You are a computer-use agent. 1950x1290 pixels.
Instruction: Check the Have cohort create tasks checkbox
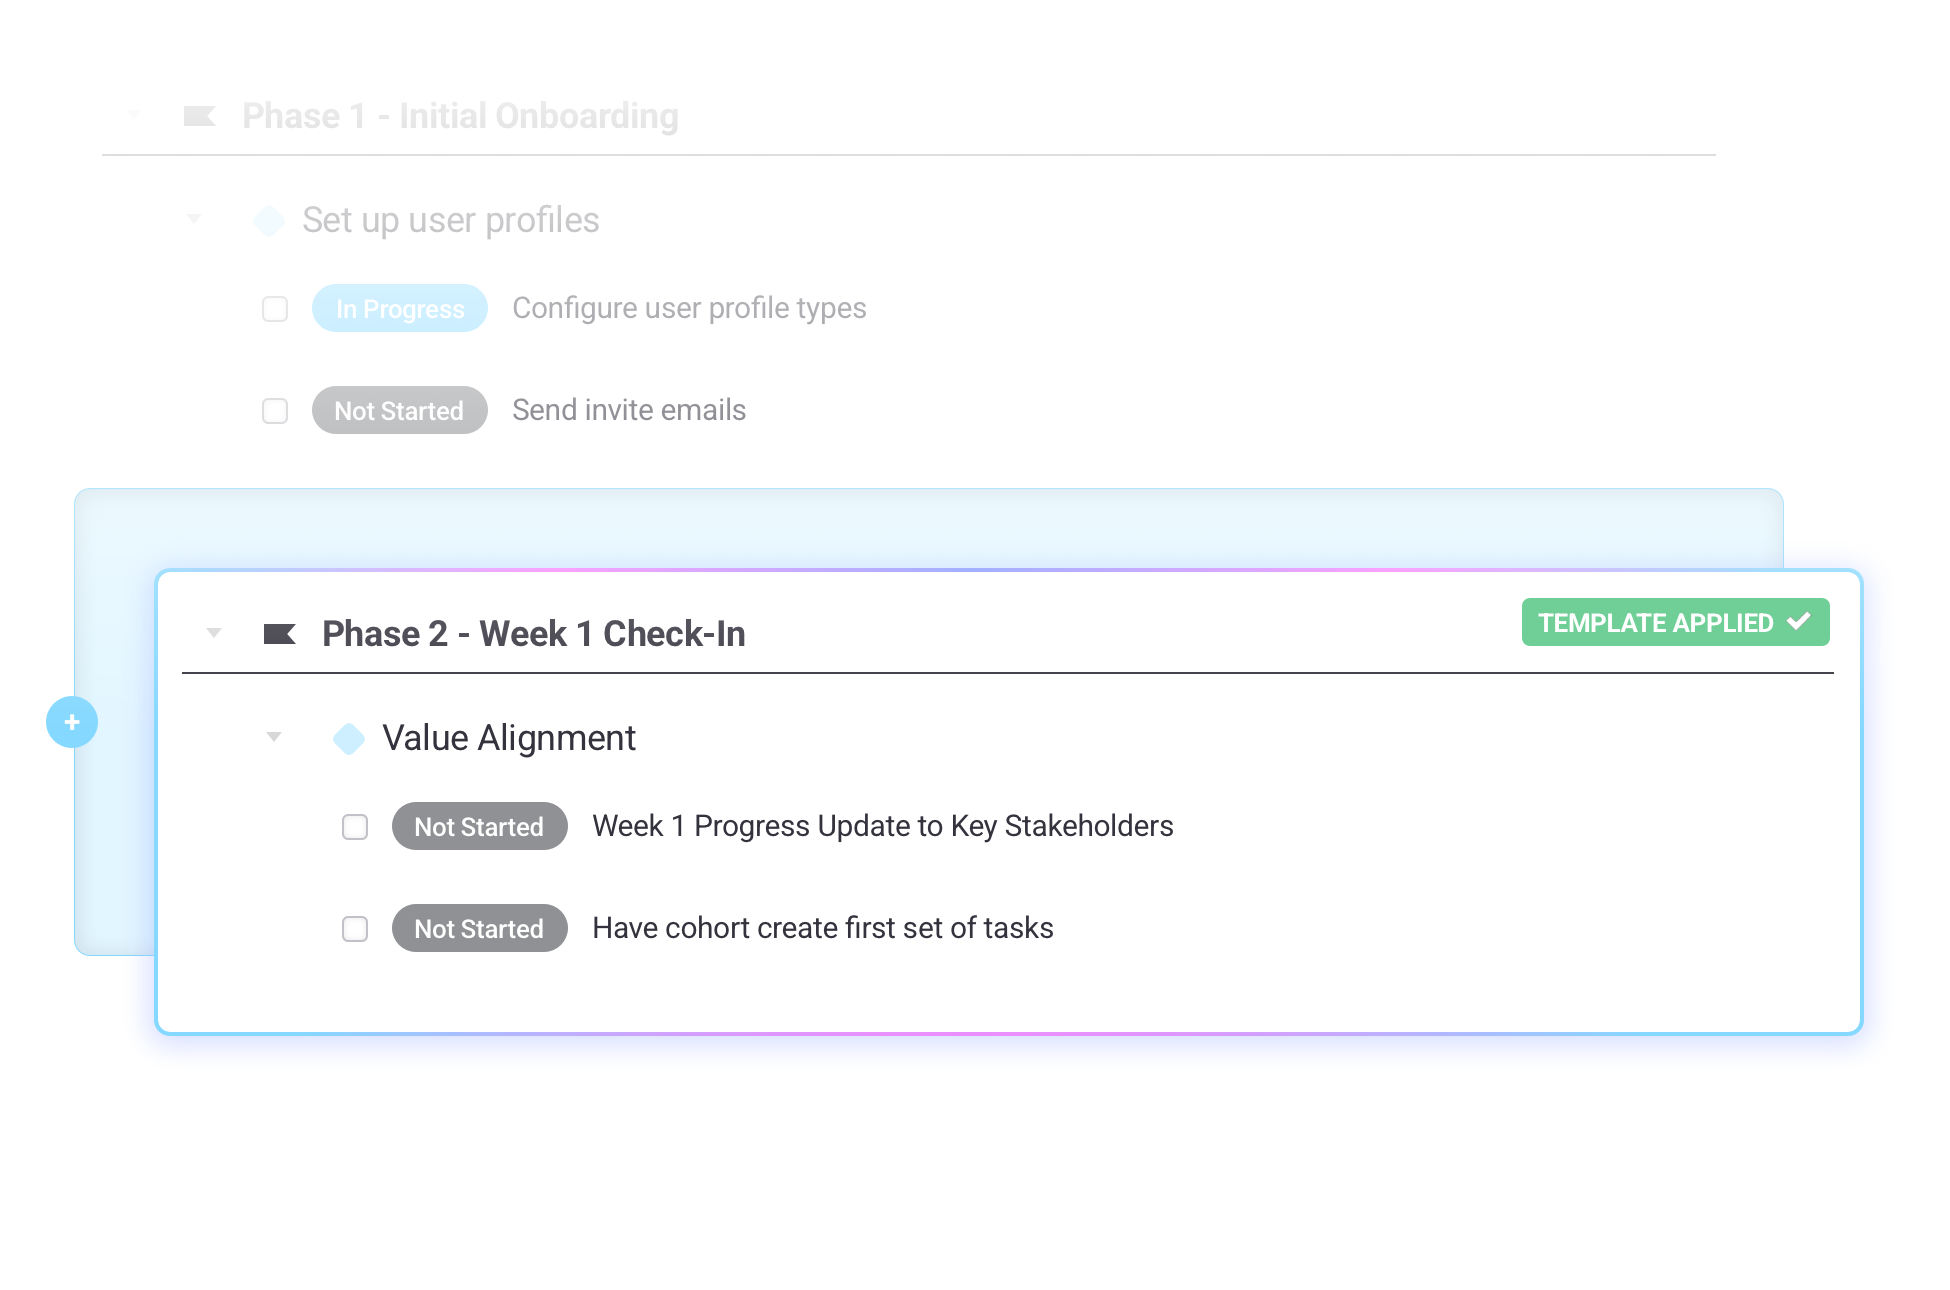click(355, 929)
